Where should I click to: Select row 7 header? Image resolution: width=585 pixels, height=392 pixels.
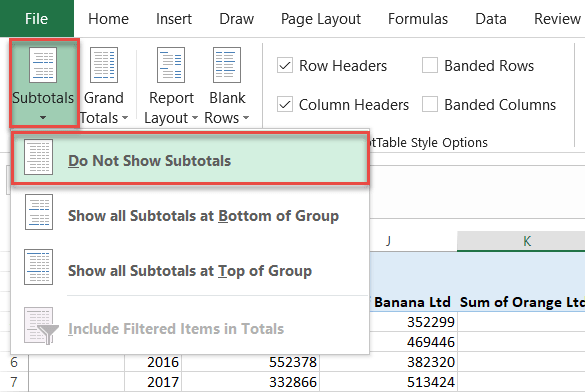point(14,382)
